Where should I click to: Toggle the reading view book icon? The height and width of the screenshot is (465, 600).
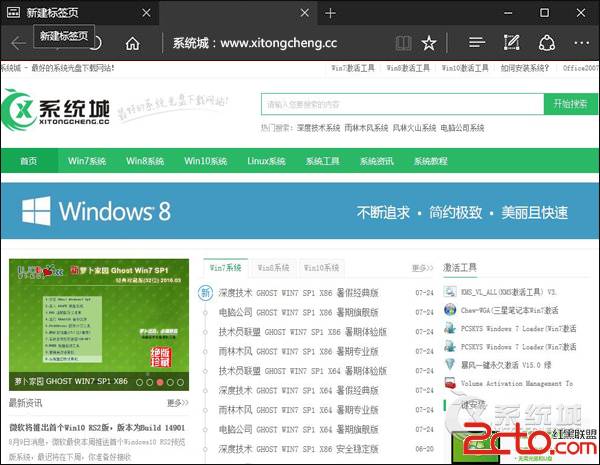[x=403, y=43]
